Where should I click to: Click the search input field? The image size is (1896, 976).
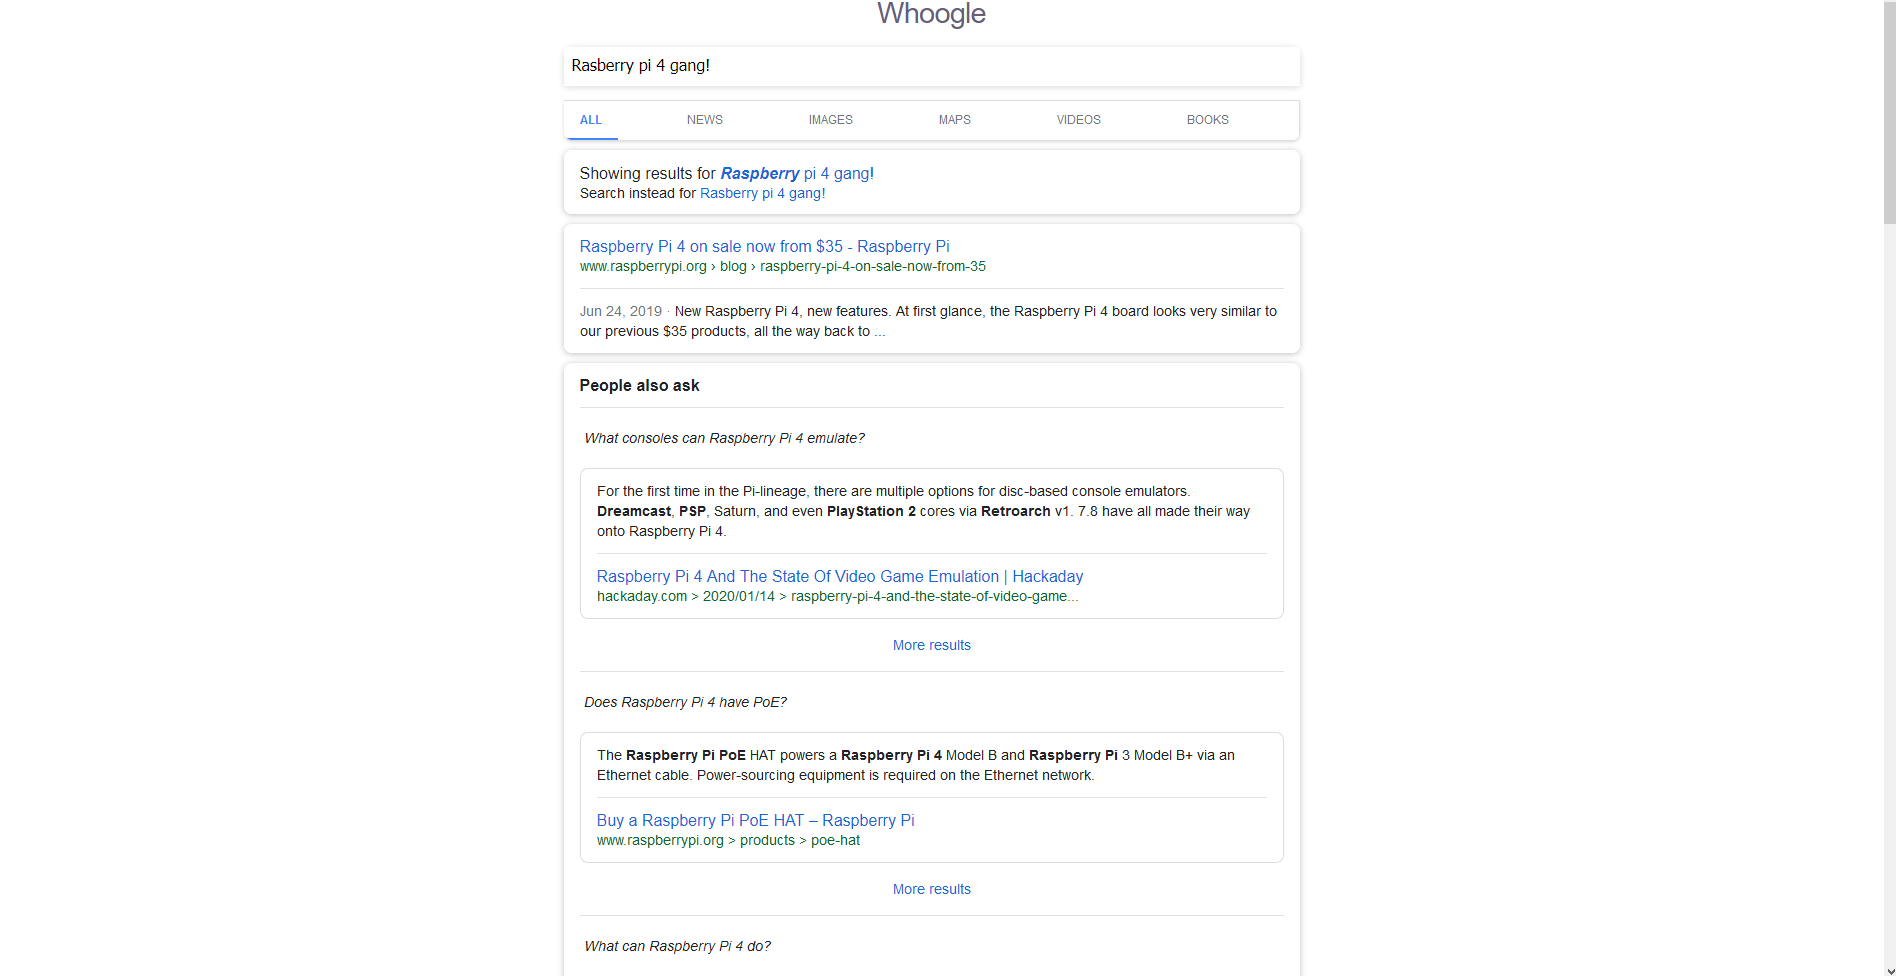[931, 66]
